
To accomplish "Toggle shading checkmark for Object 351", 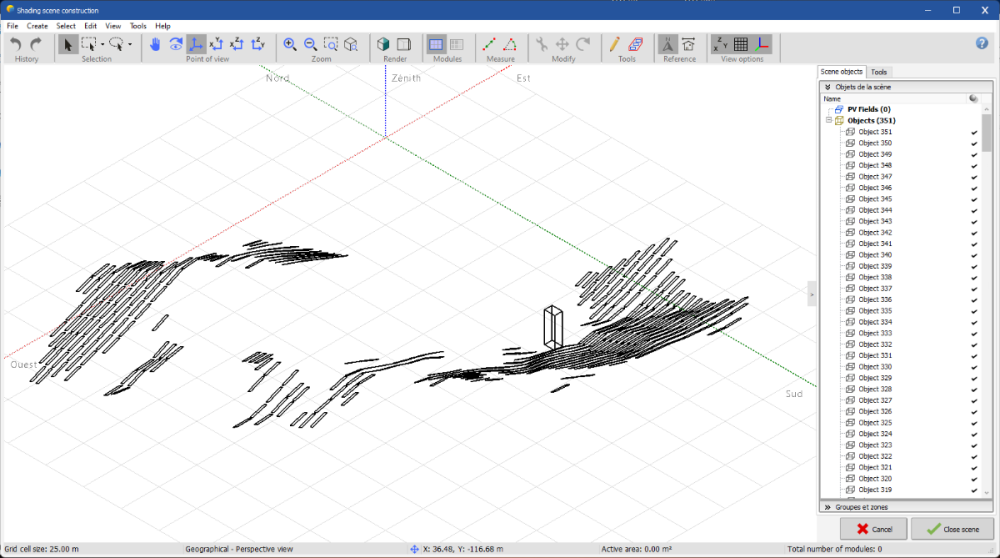I will pos(974,132).
